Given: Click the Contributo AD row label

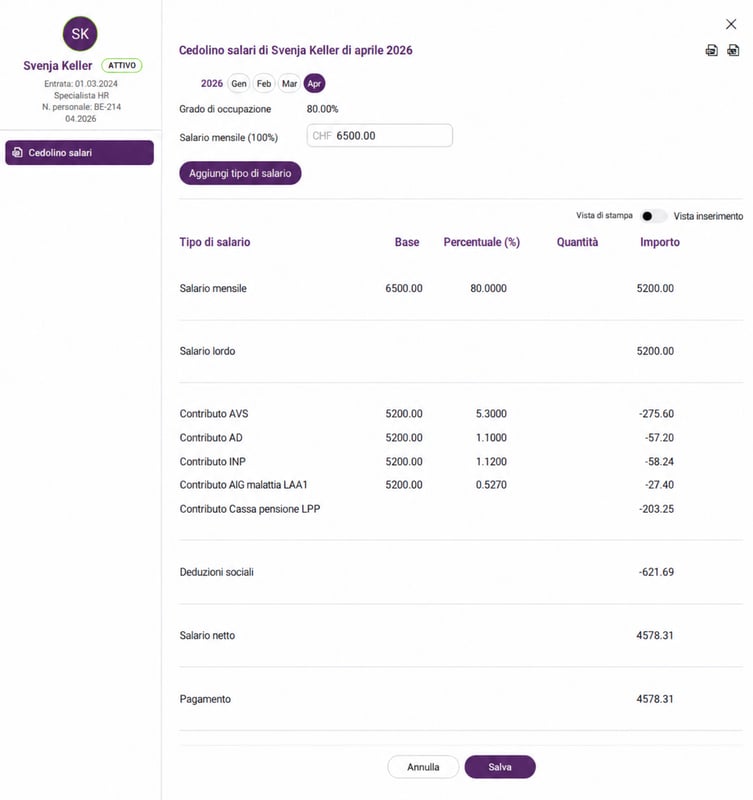Looking at the screenshot, I should pos(211,438).
